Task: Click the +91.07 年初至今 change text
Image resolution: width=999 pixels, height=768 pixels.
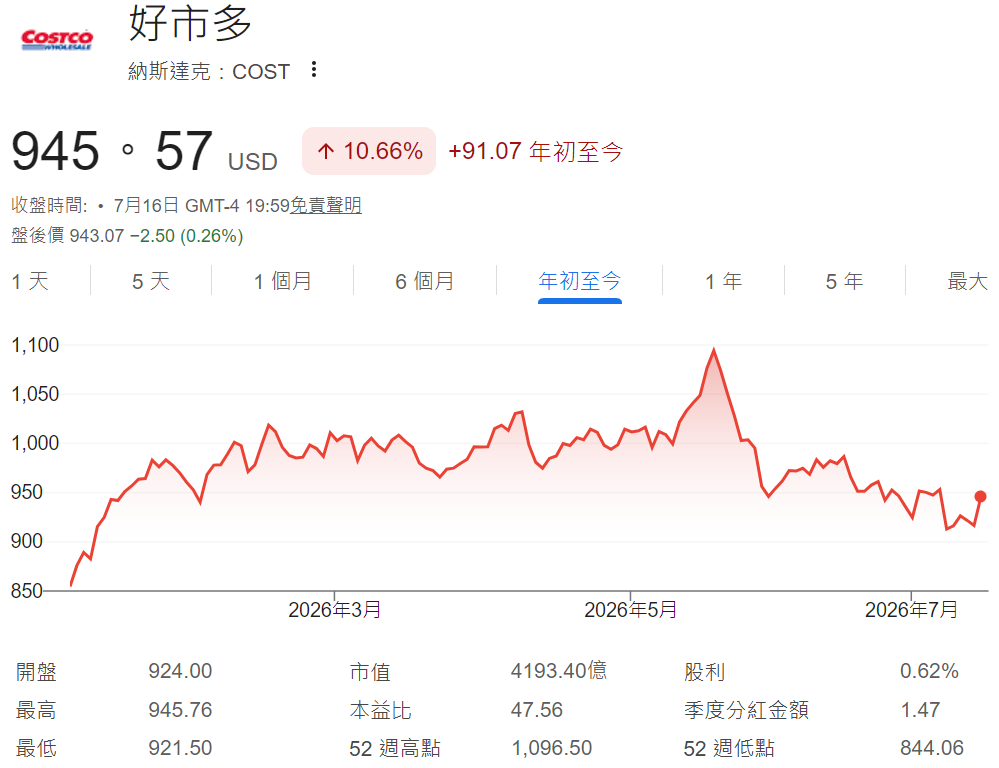Action: (x=535, y=152)
